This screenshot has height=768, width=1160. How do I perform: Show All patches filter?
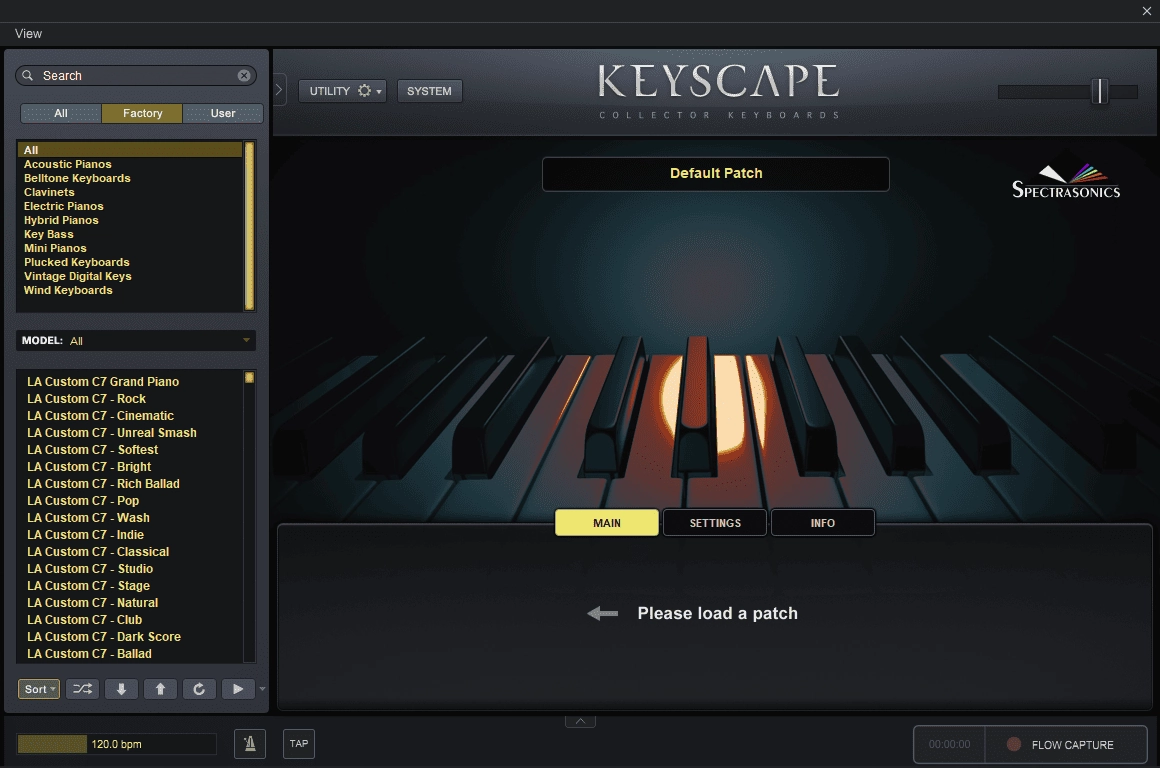(61, 113)
